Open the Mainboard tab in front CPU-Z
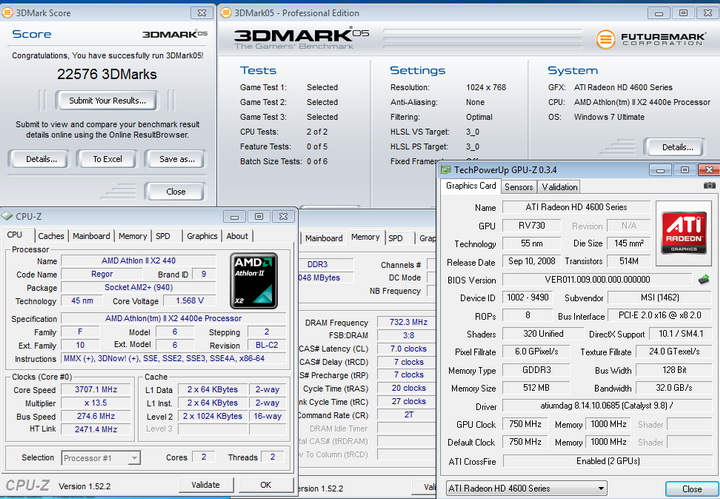This screenshot has height=499, width=720. point(91,236)
